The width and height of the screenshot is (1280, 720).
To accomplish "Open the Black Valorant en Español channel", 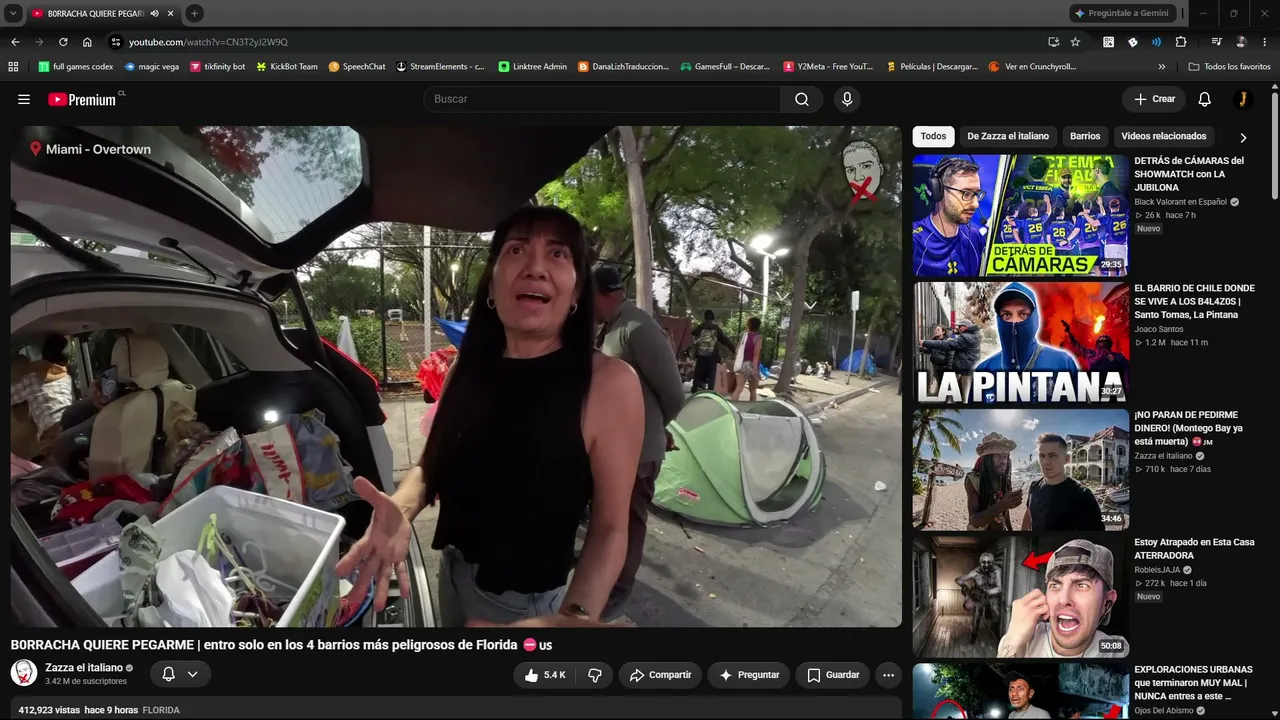I will click(x=1180, y=202).
